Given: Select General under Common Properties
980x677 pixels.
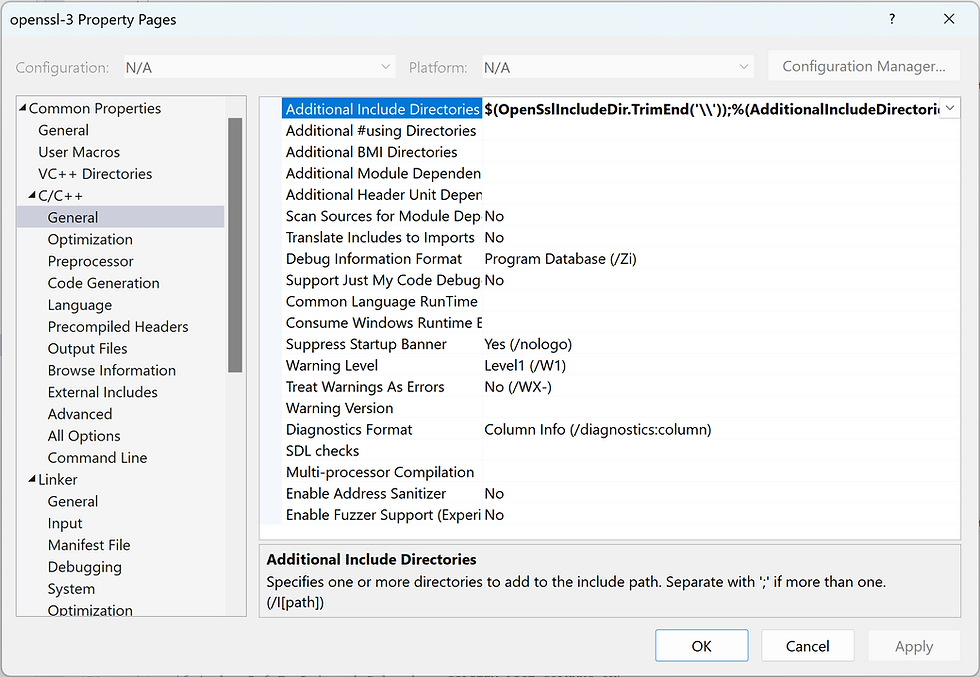Looking at the screenshot, I should [63, 130].
